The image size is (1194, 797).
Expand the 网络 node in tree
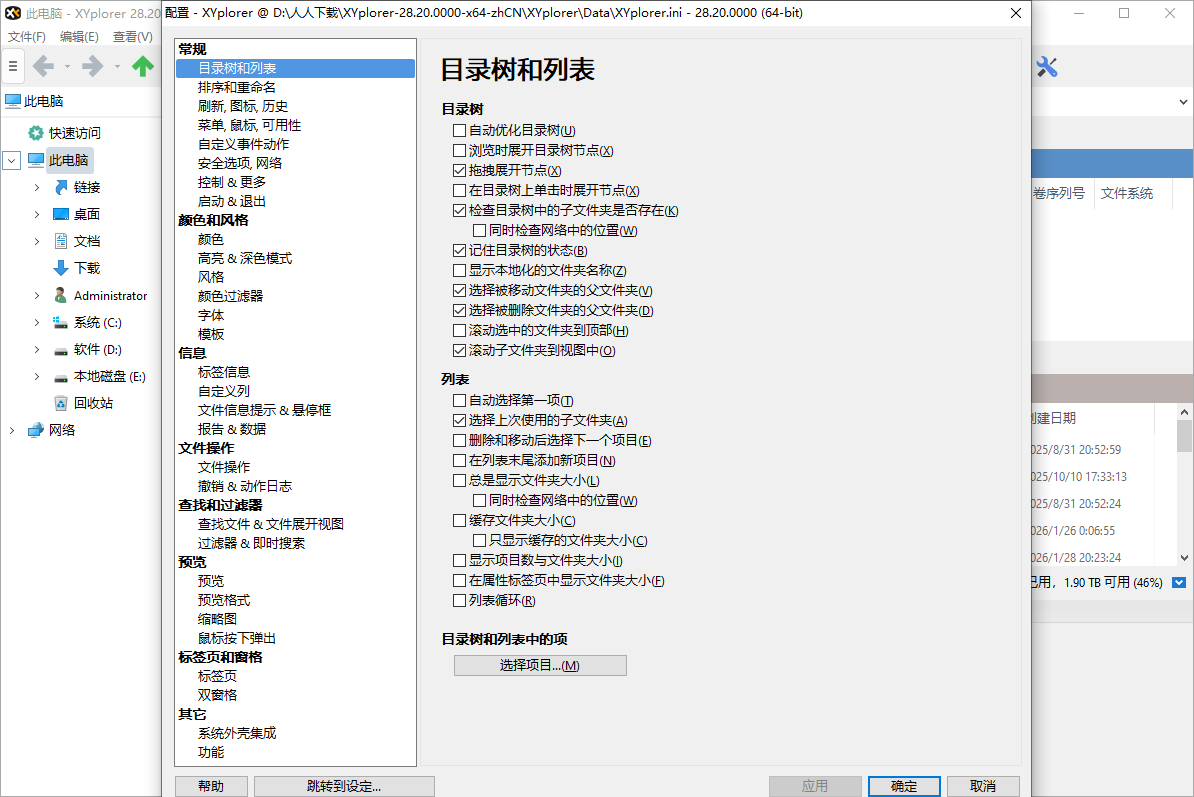pyautogui.click(x=10, y=430)
